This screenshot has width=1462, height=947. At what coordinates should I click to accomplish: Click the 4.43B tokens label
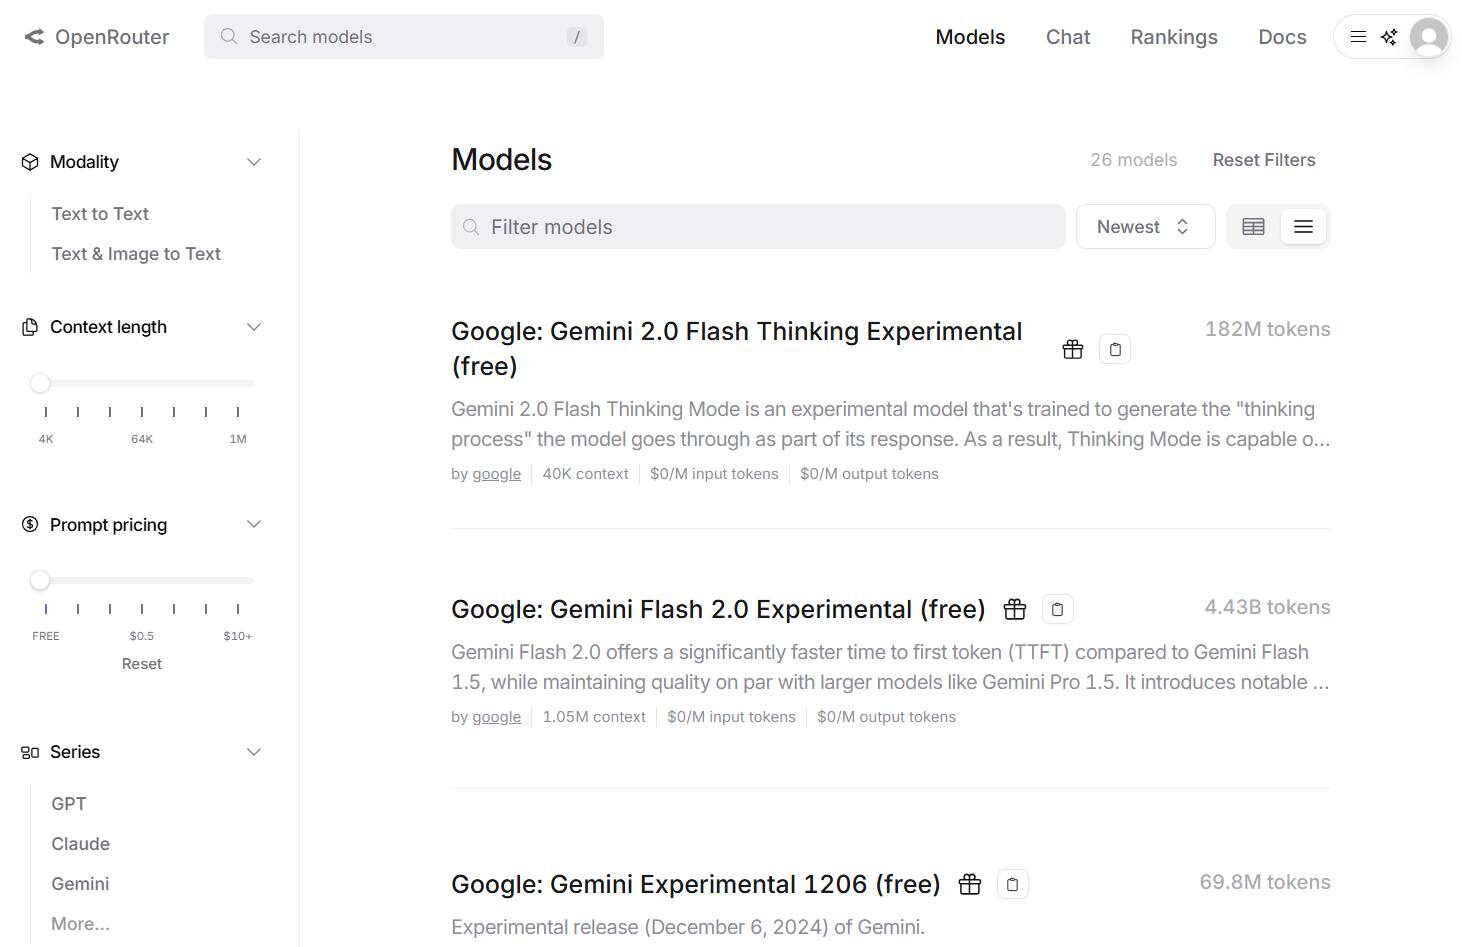(1267, 607)
